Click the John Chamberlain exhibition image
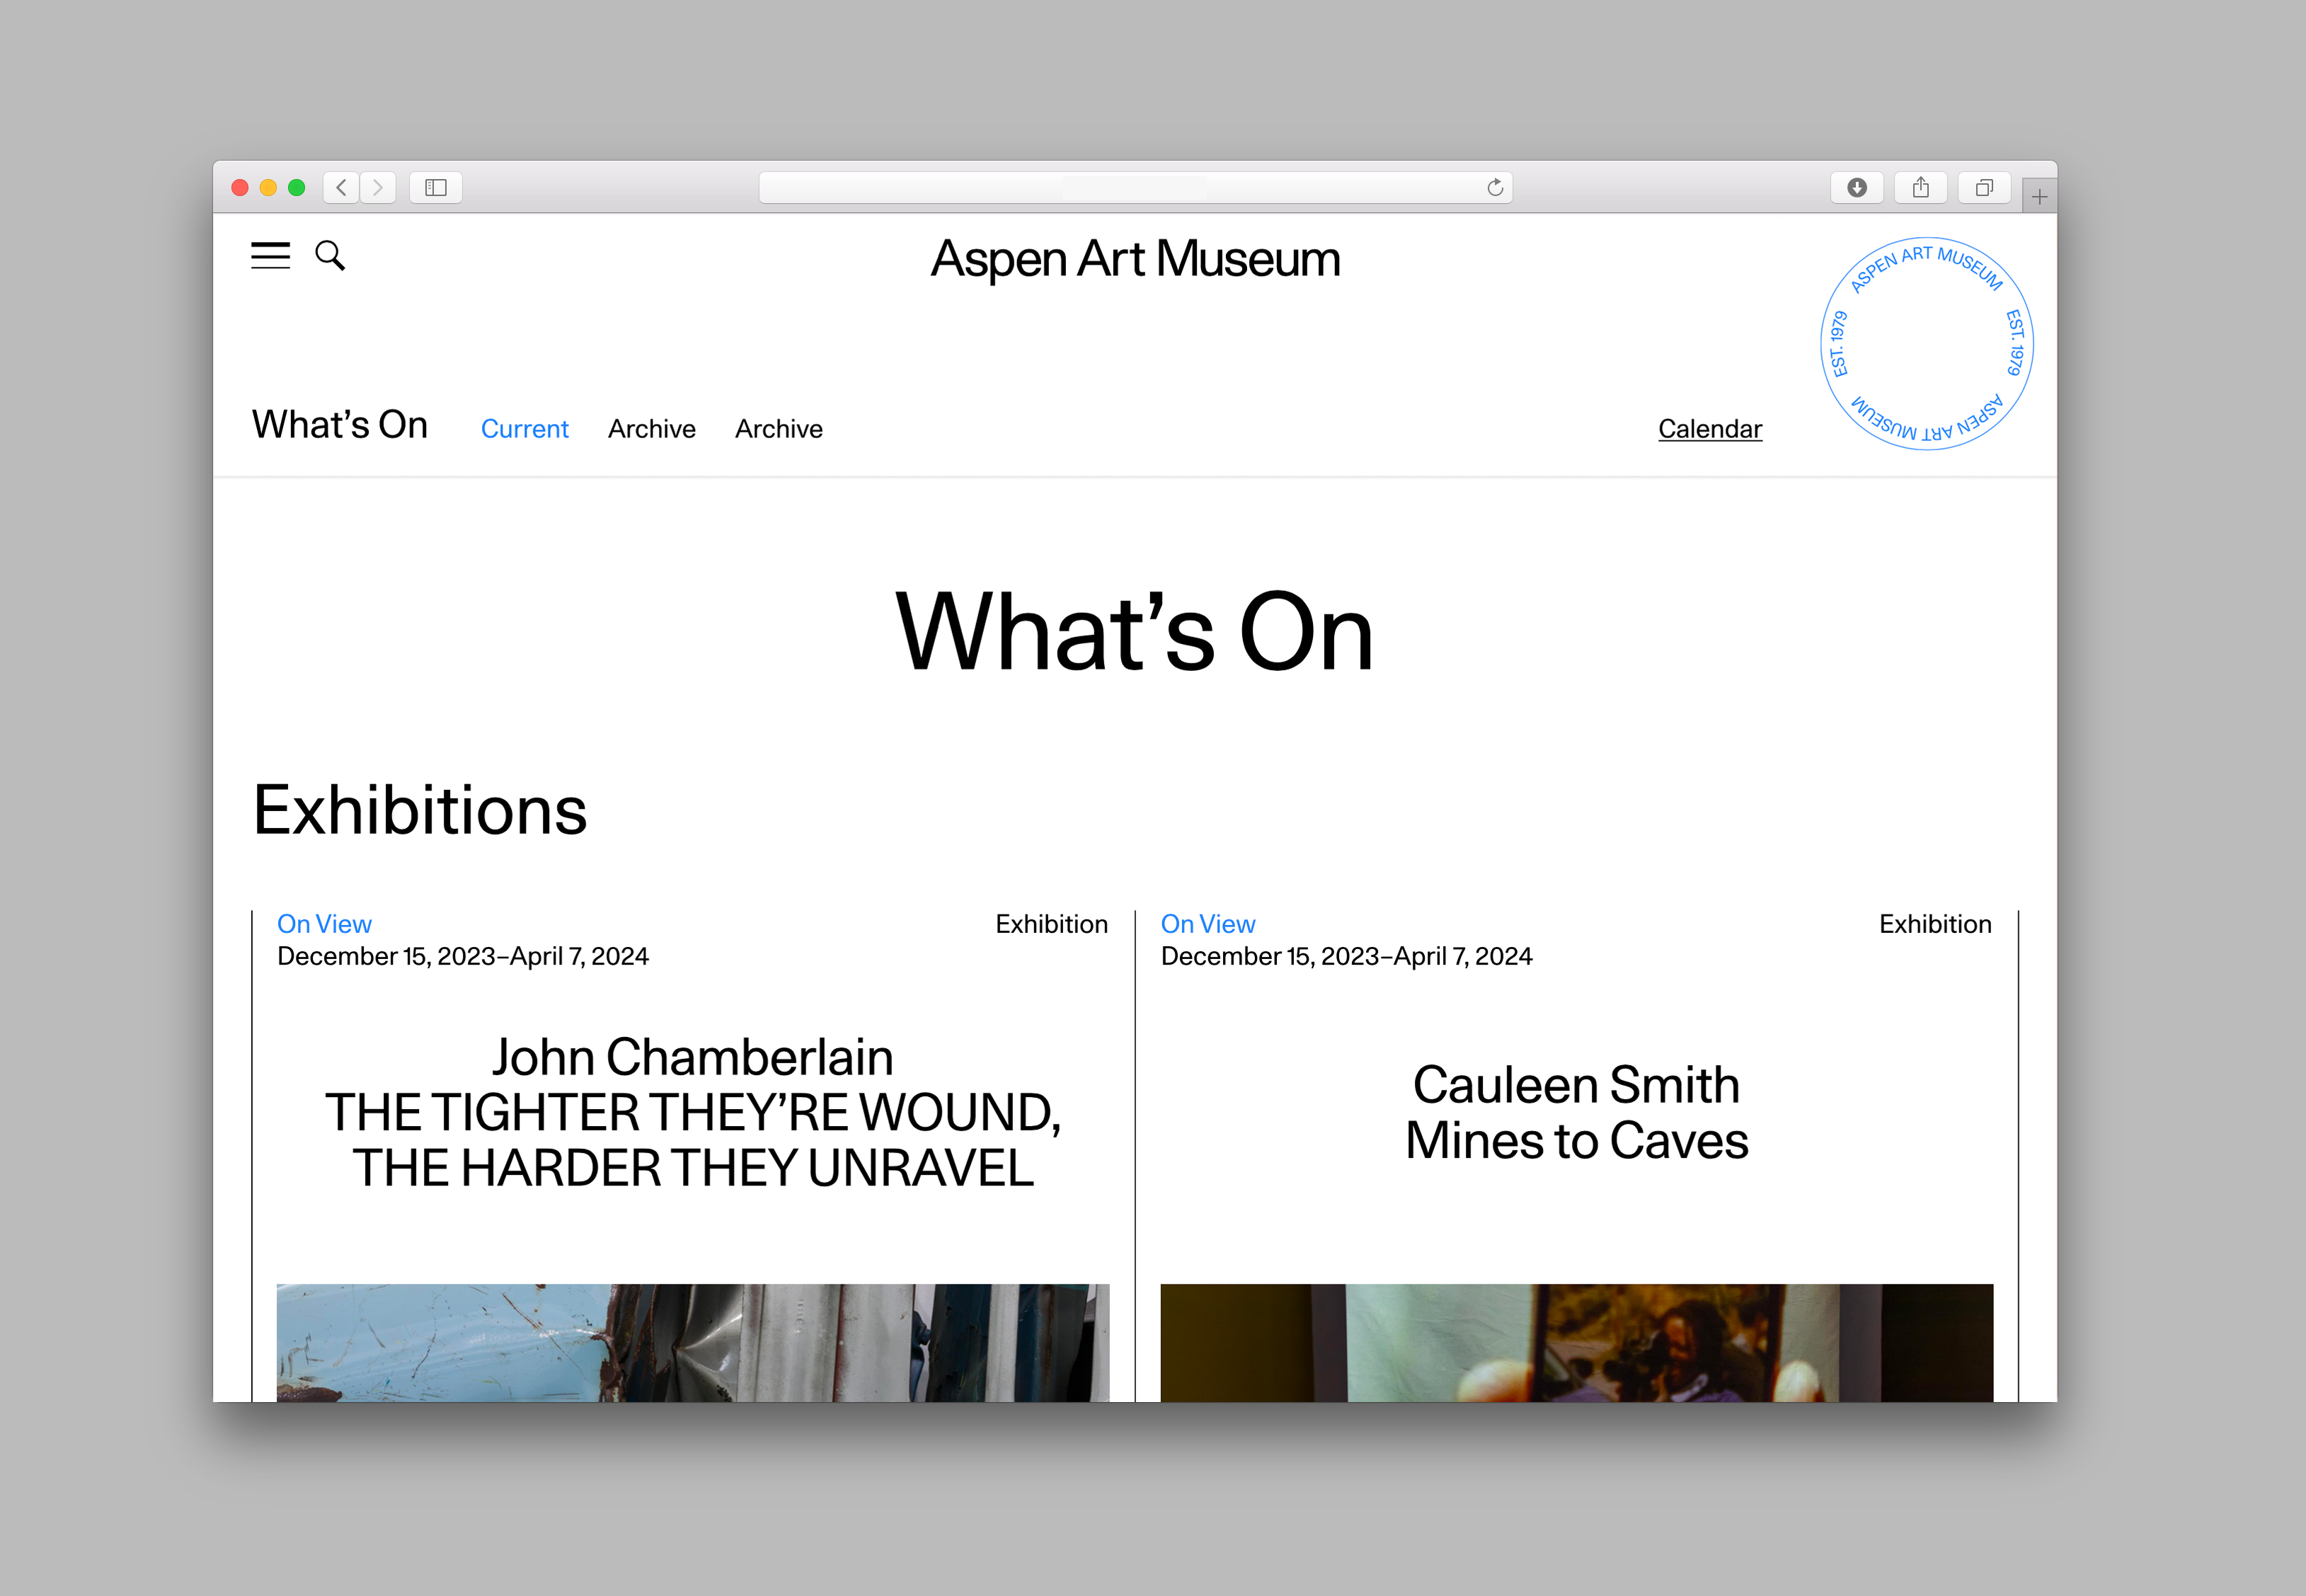 693,1342
